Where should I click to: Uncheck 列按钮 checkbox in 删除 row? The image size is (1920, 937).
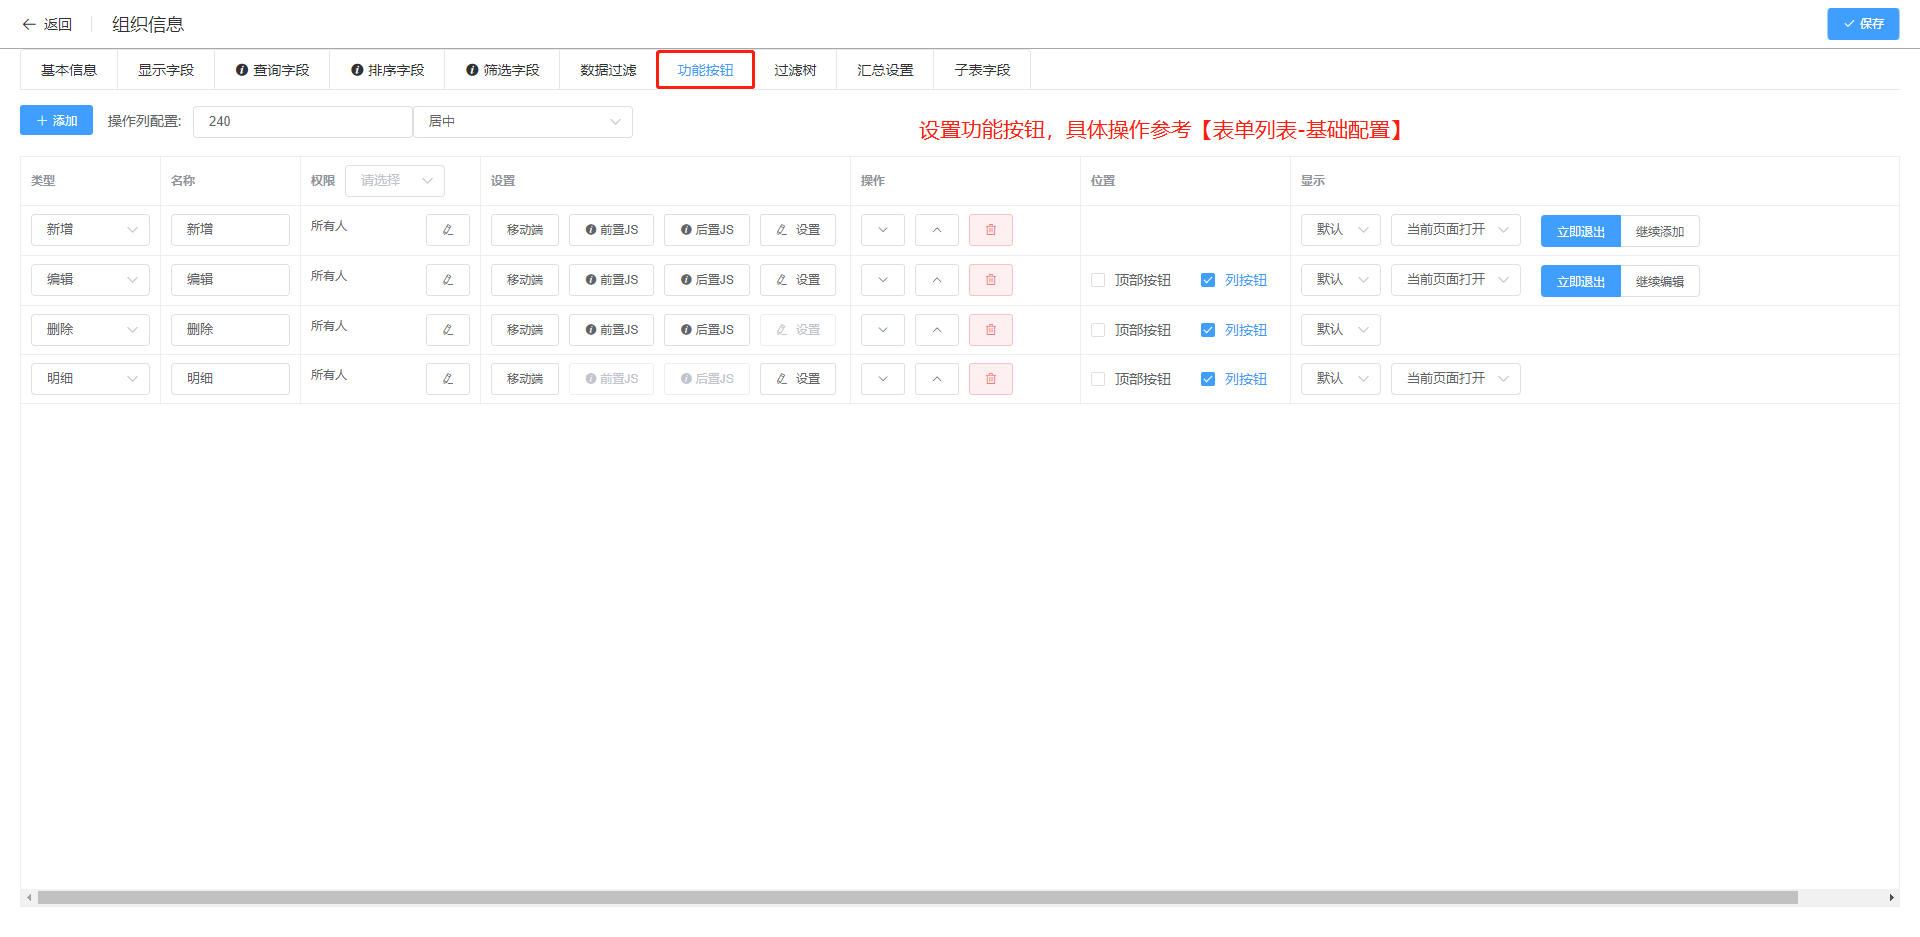1208,330
